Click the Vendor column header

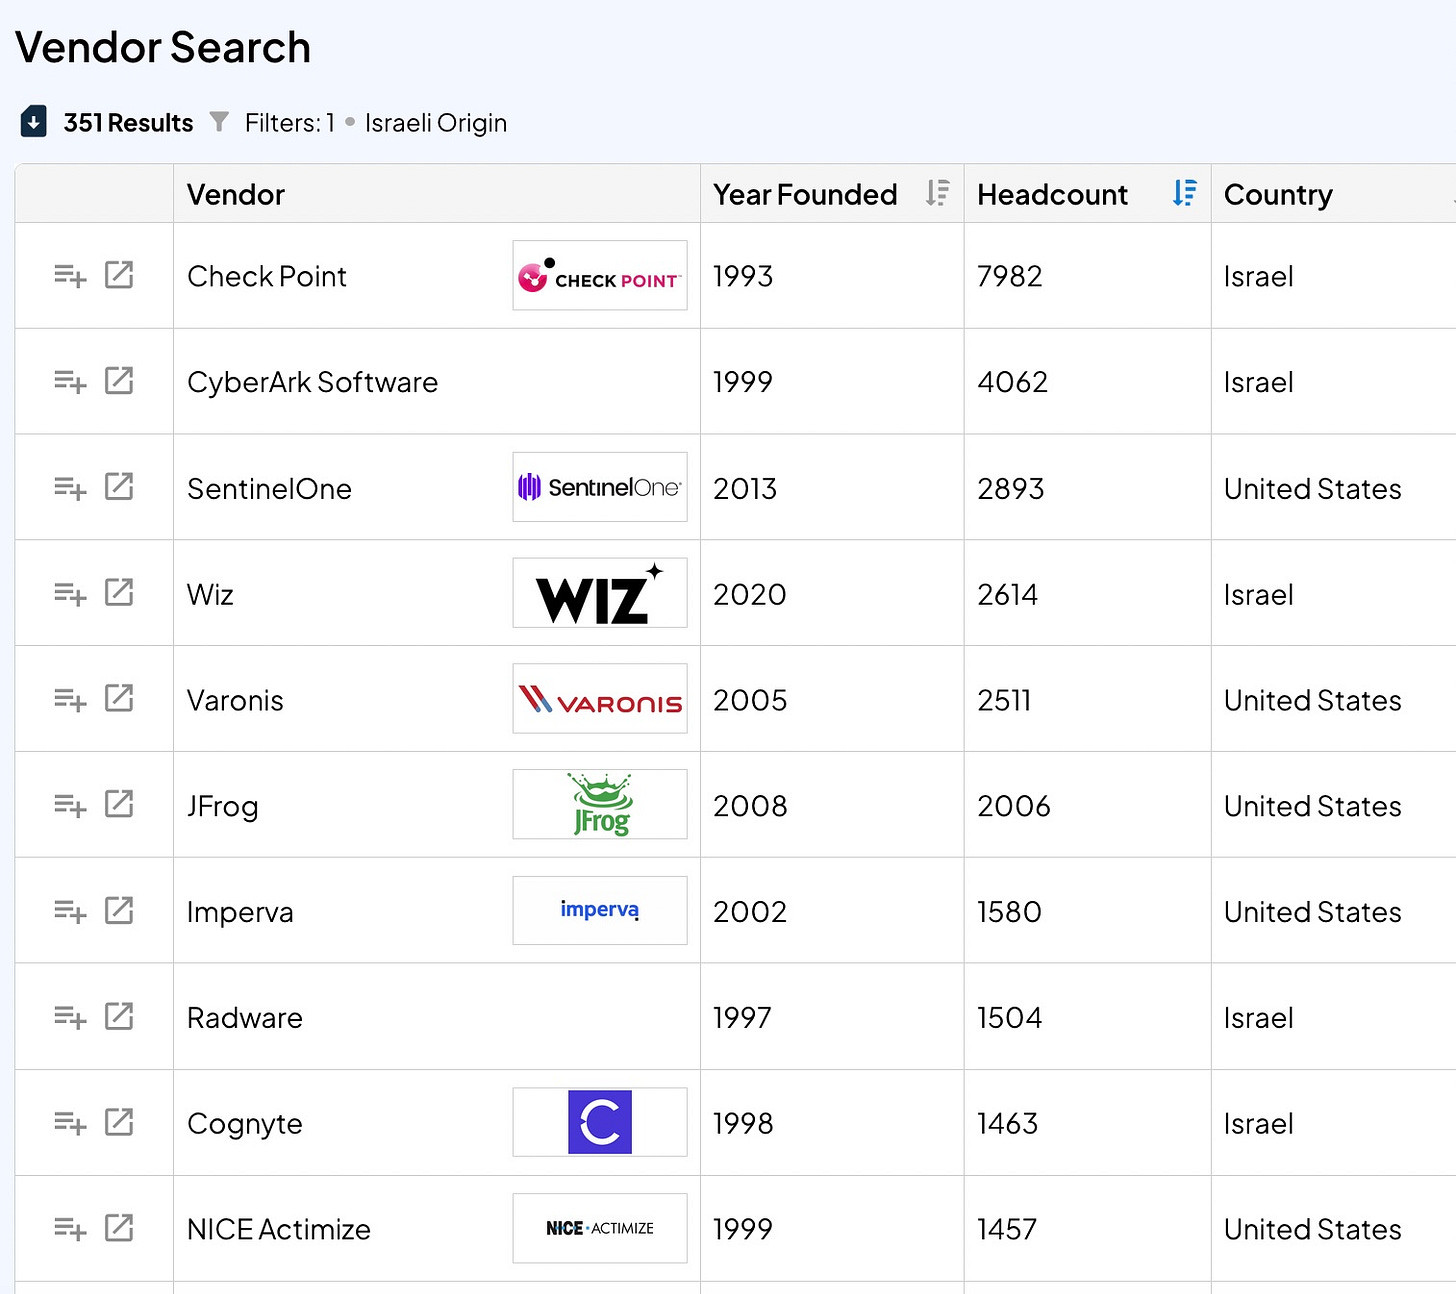pyautogui.click(x=437, y=194)
